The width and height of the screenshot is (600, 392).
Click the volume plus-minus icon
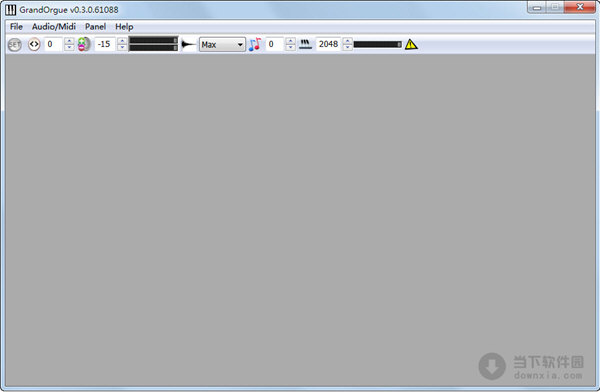point(84,44)
